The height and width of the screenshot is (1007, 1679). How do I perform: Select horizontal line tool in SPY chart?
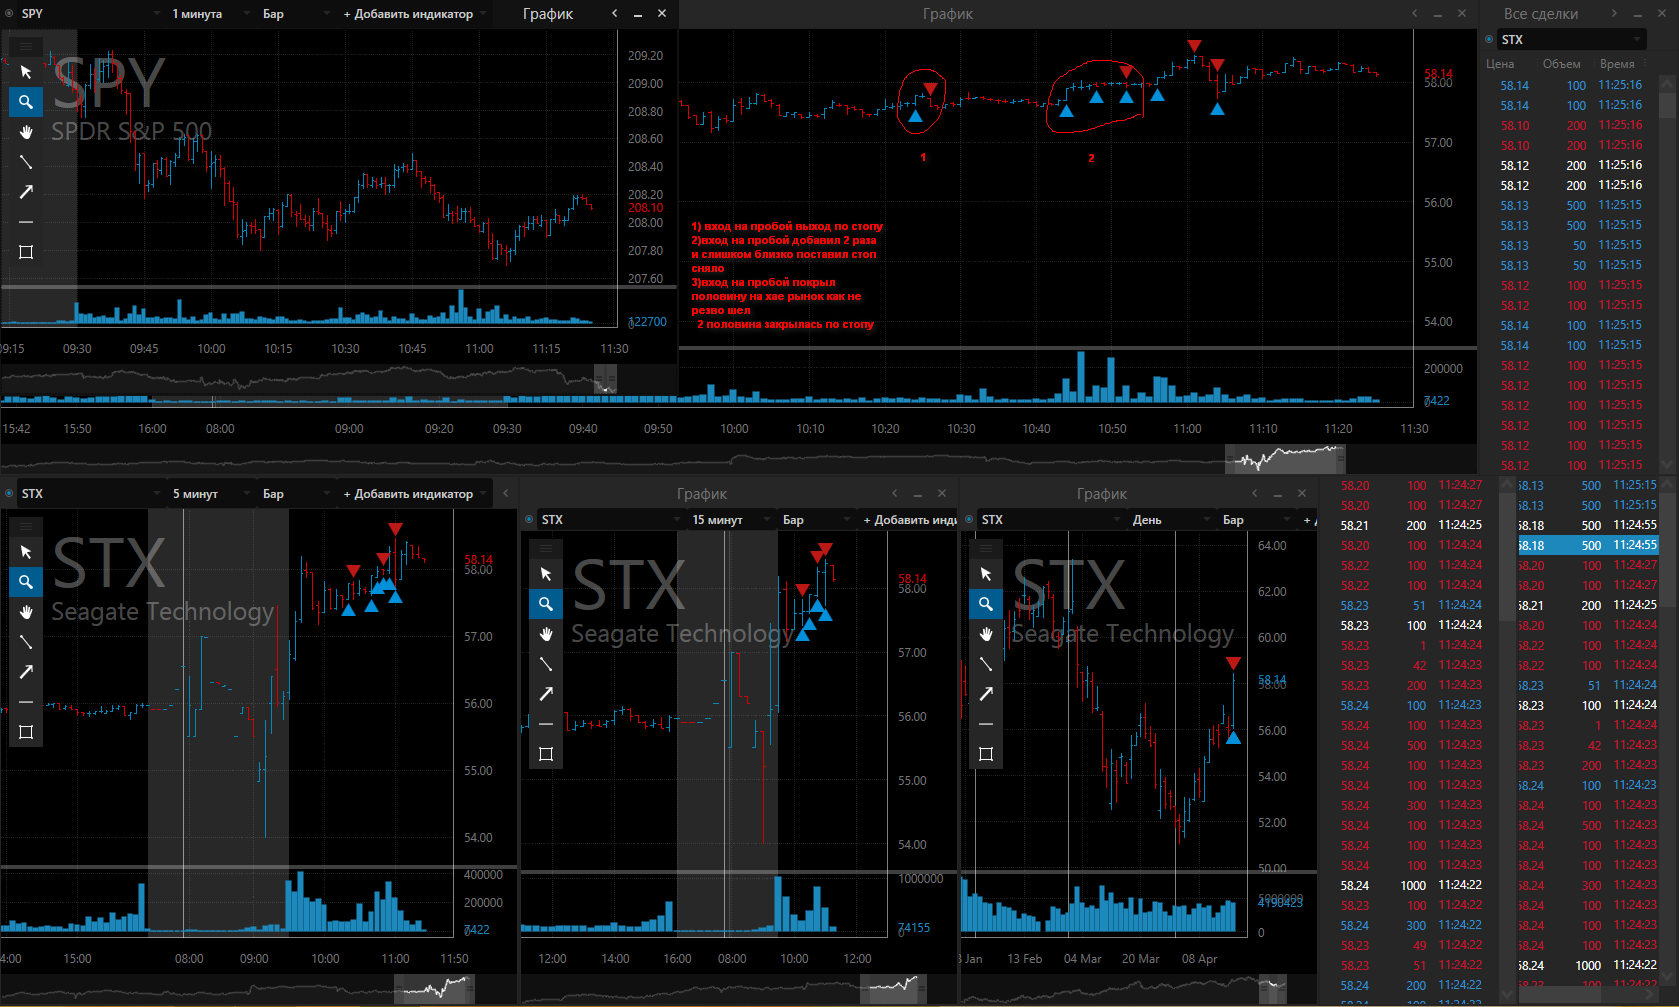(26, 222)
